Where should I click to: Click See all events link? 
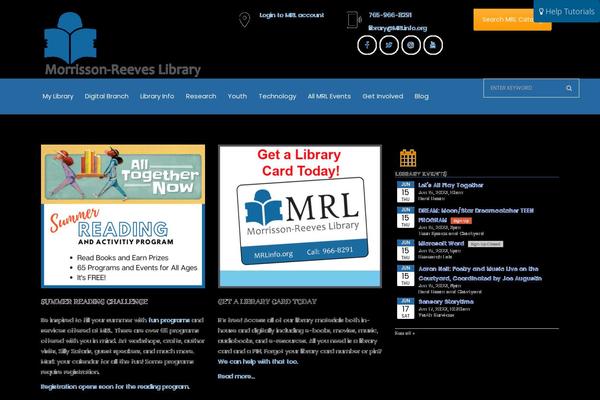(404, 333)
